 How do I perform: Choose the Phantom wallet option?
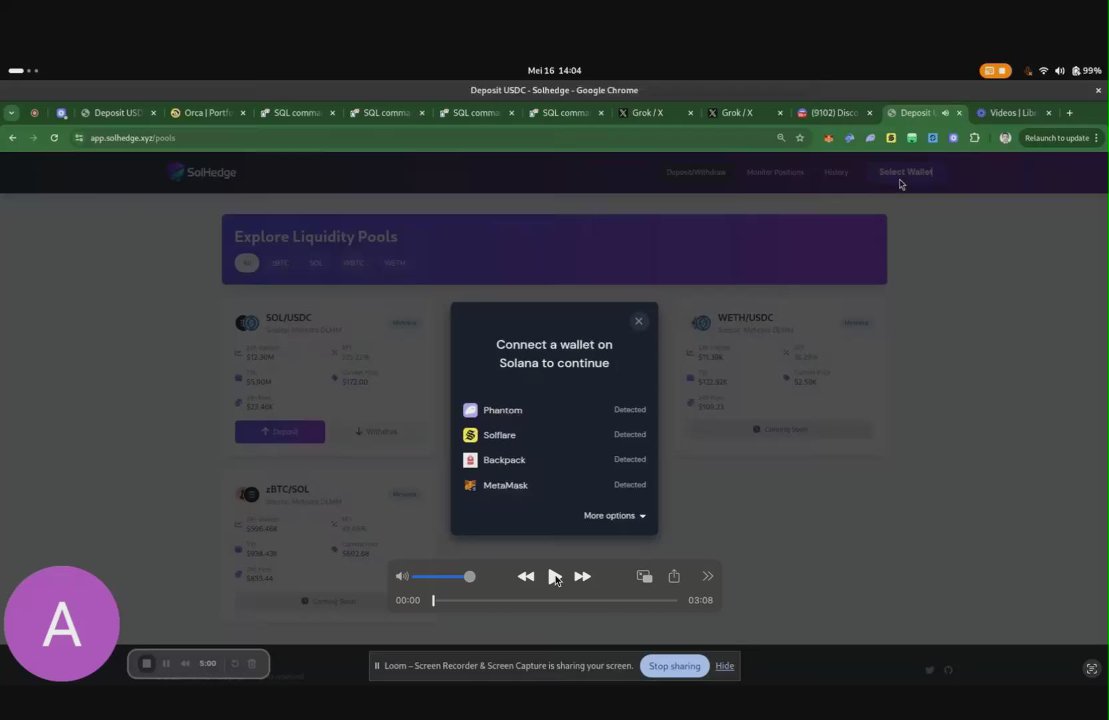pos(554,410)
